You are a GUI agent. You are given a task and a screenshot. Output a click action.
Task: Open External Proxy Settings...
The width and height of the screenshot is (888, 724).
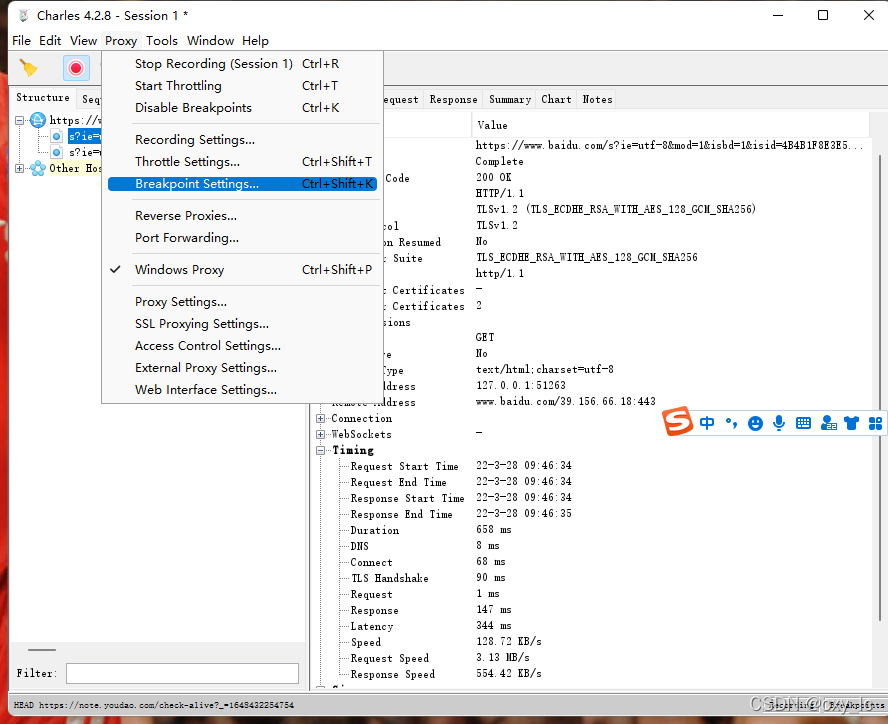(x=242, y=368)
